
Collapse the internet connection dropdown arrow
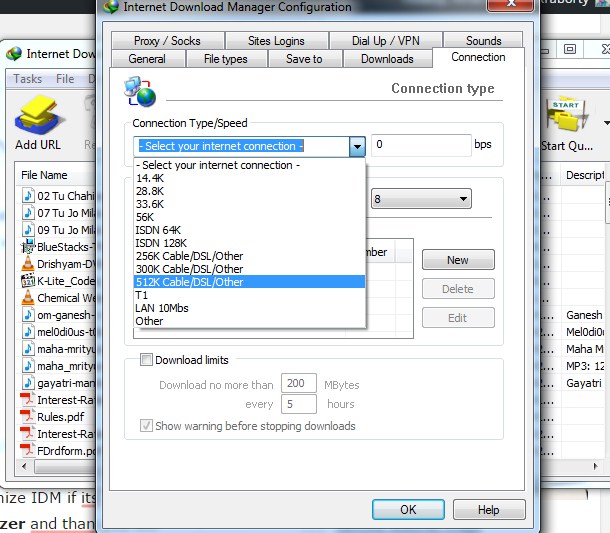pyautogui.click(x=357, y=147)
